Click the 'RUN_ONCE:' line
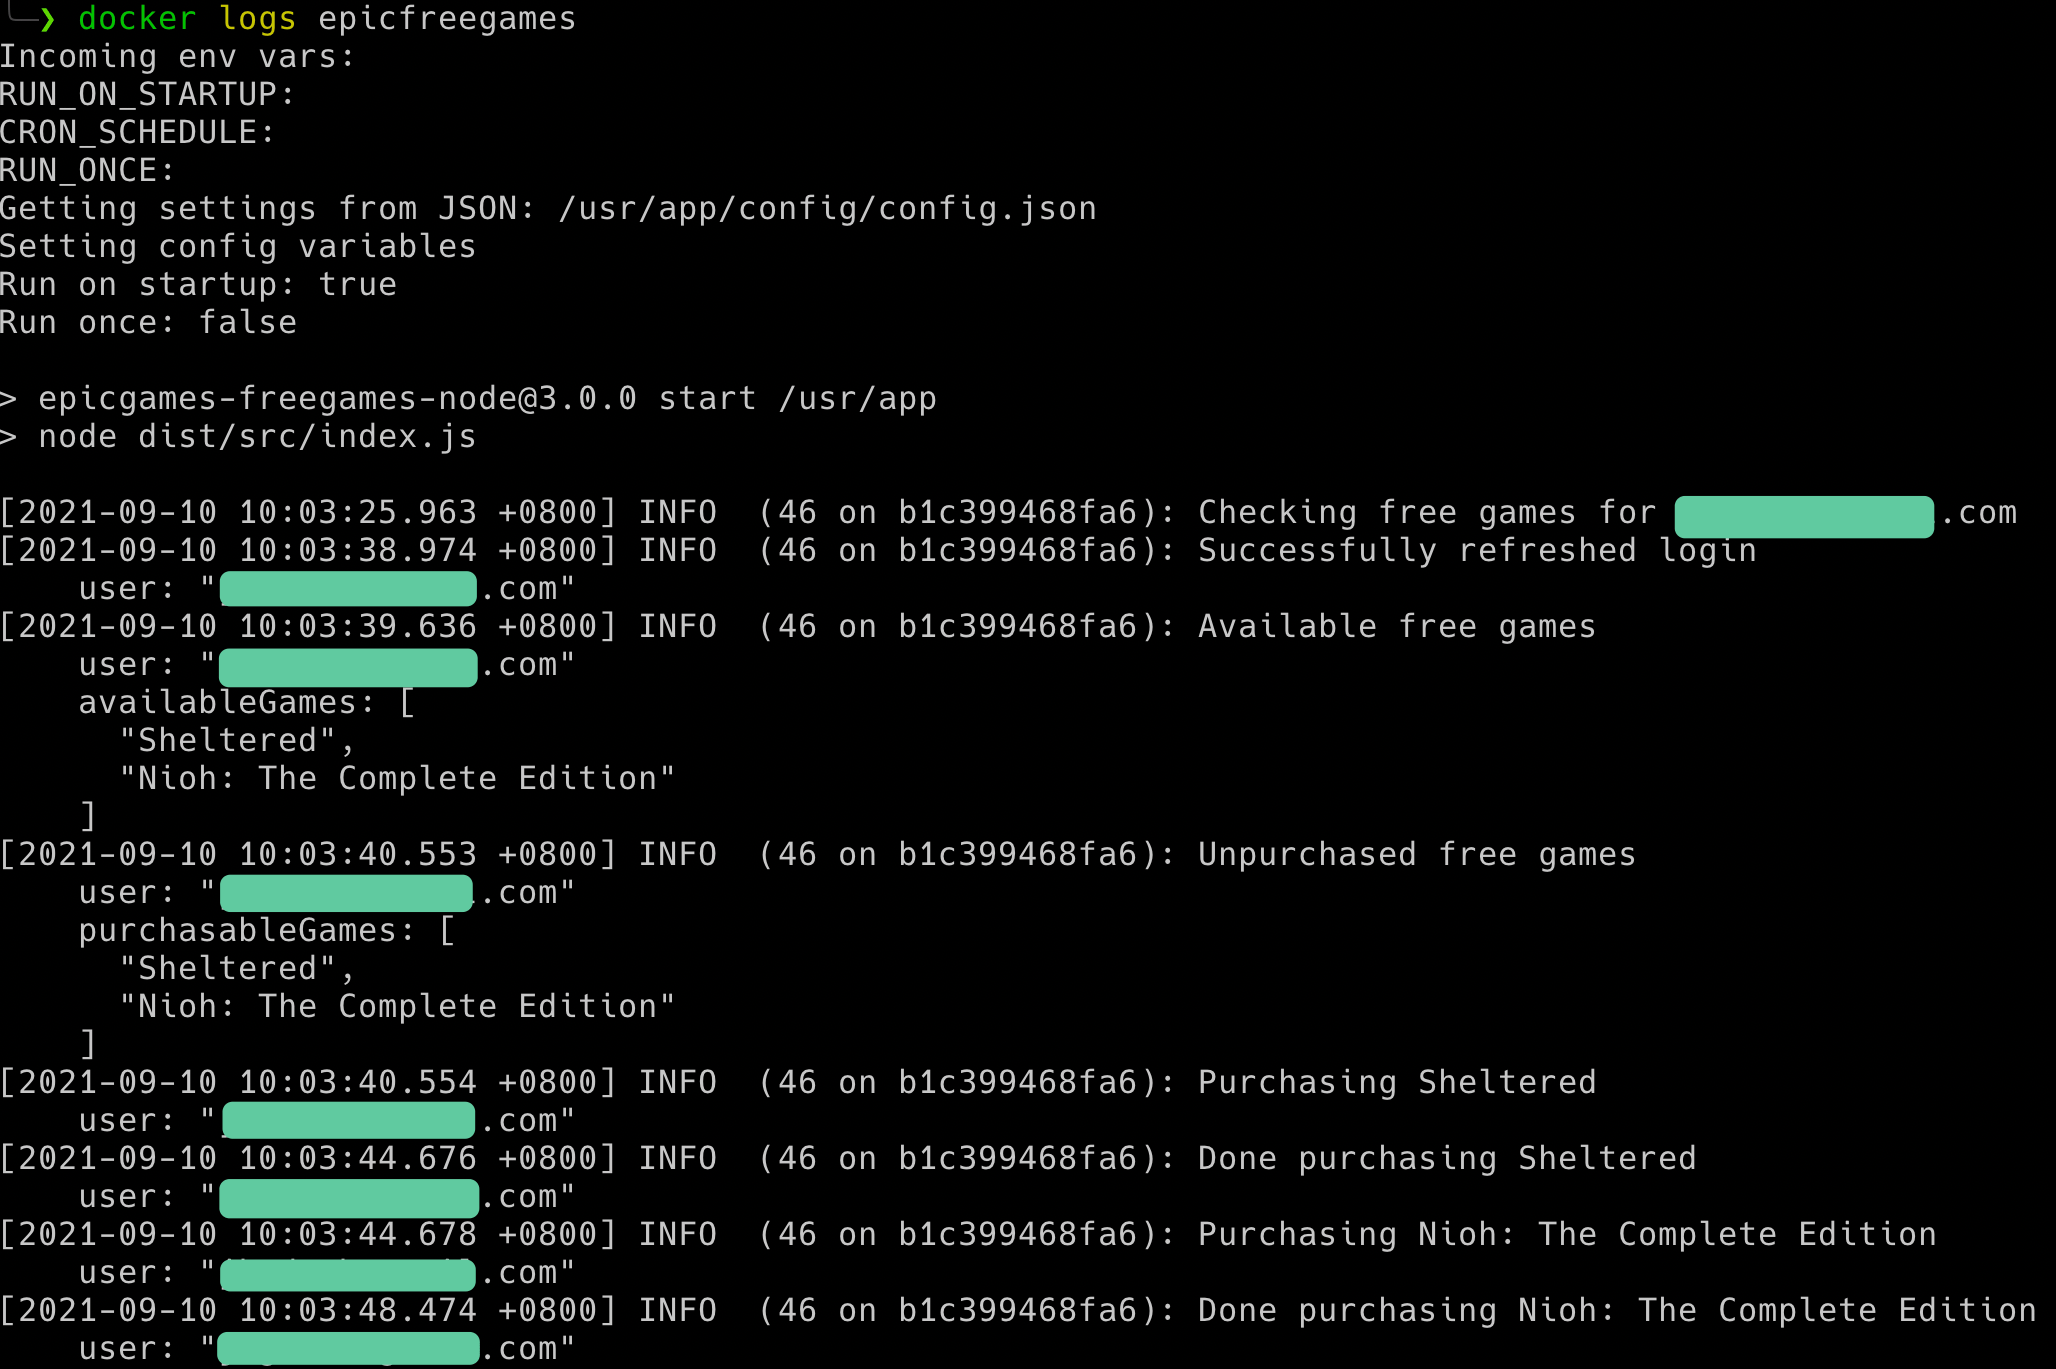Image resolution: width=2056 pixels, height=1369 pixels. click(x=87, y=171)
